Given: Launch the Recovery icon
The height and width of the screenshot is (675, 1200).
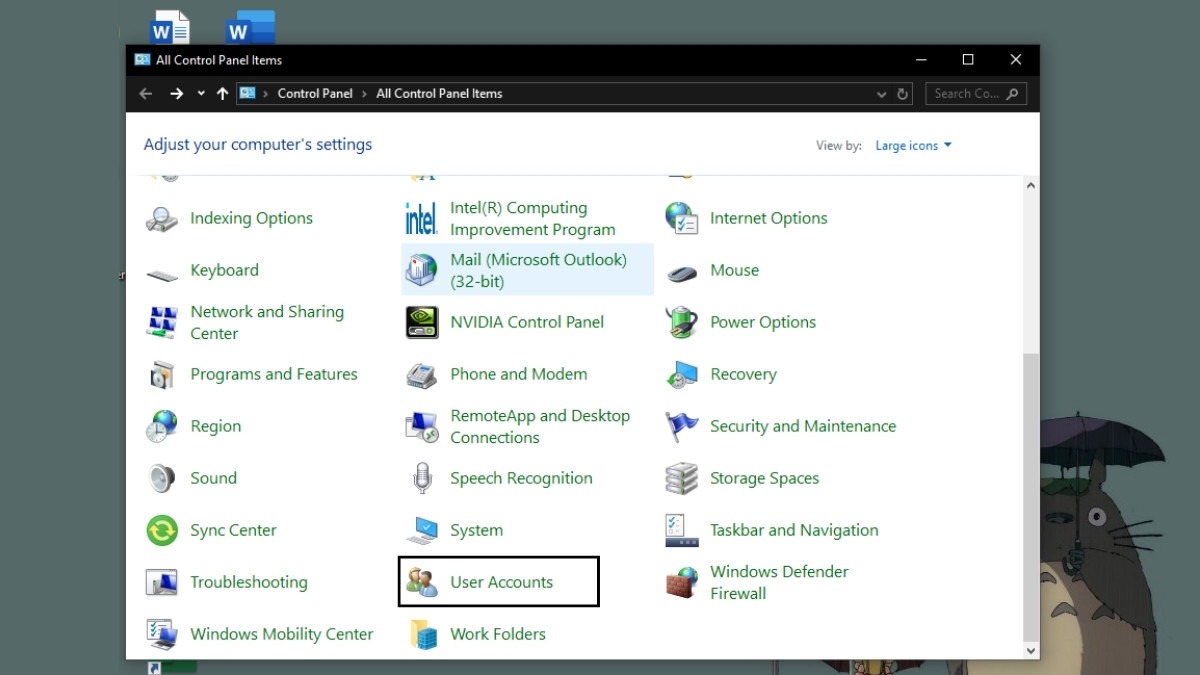Looking at the screenshot, I should tap(682, 375).
